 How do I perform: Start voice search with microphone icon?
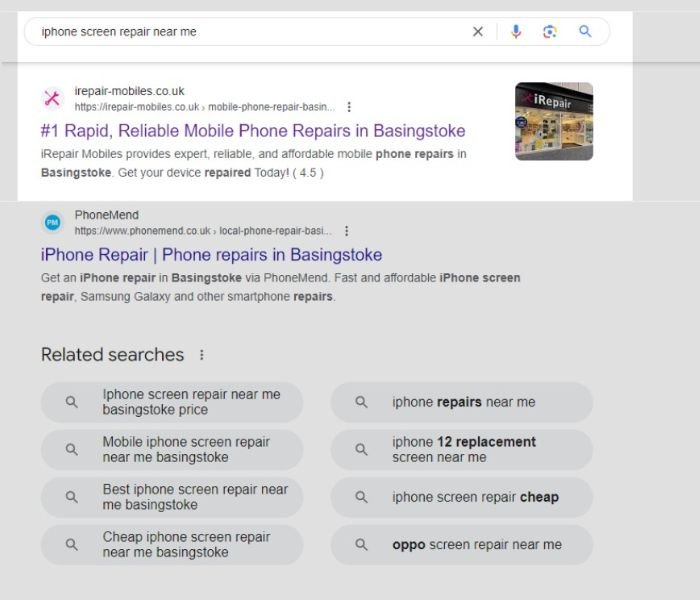click(516, 32)
